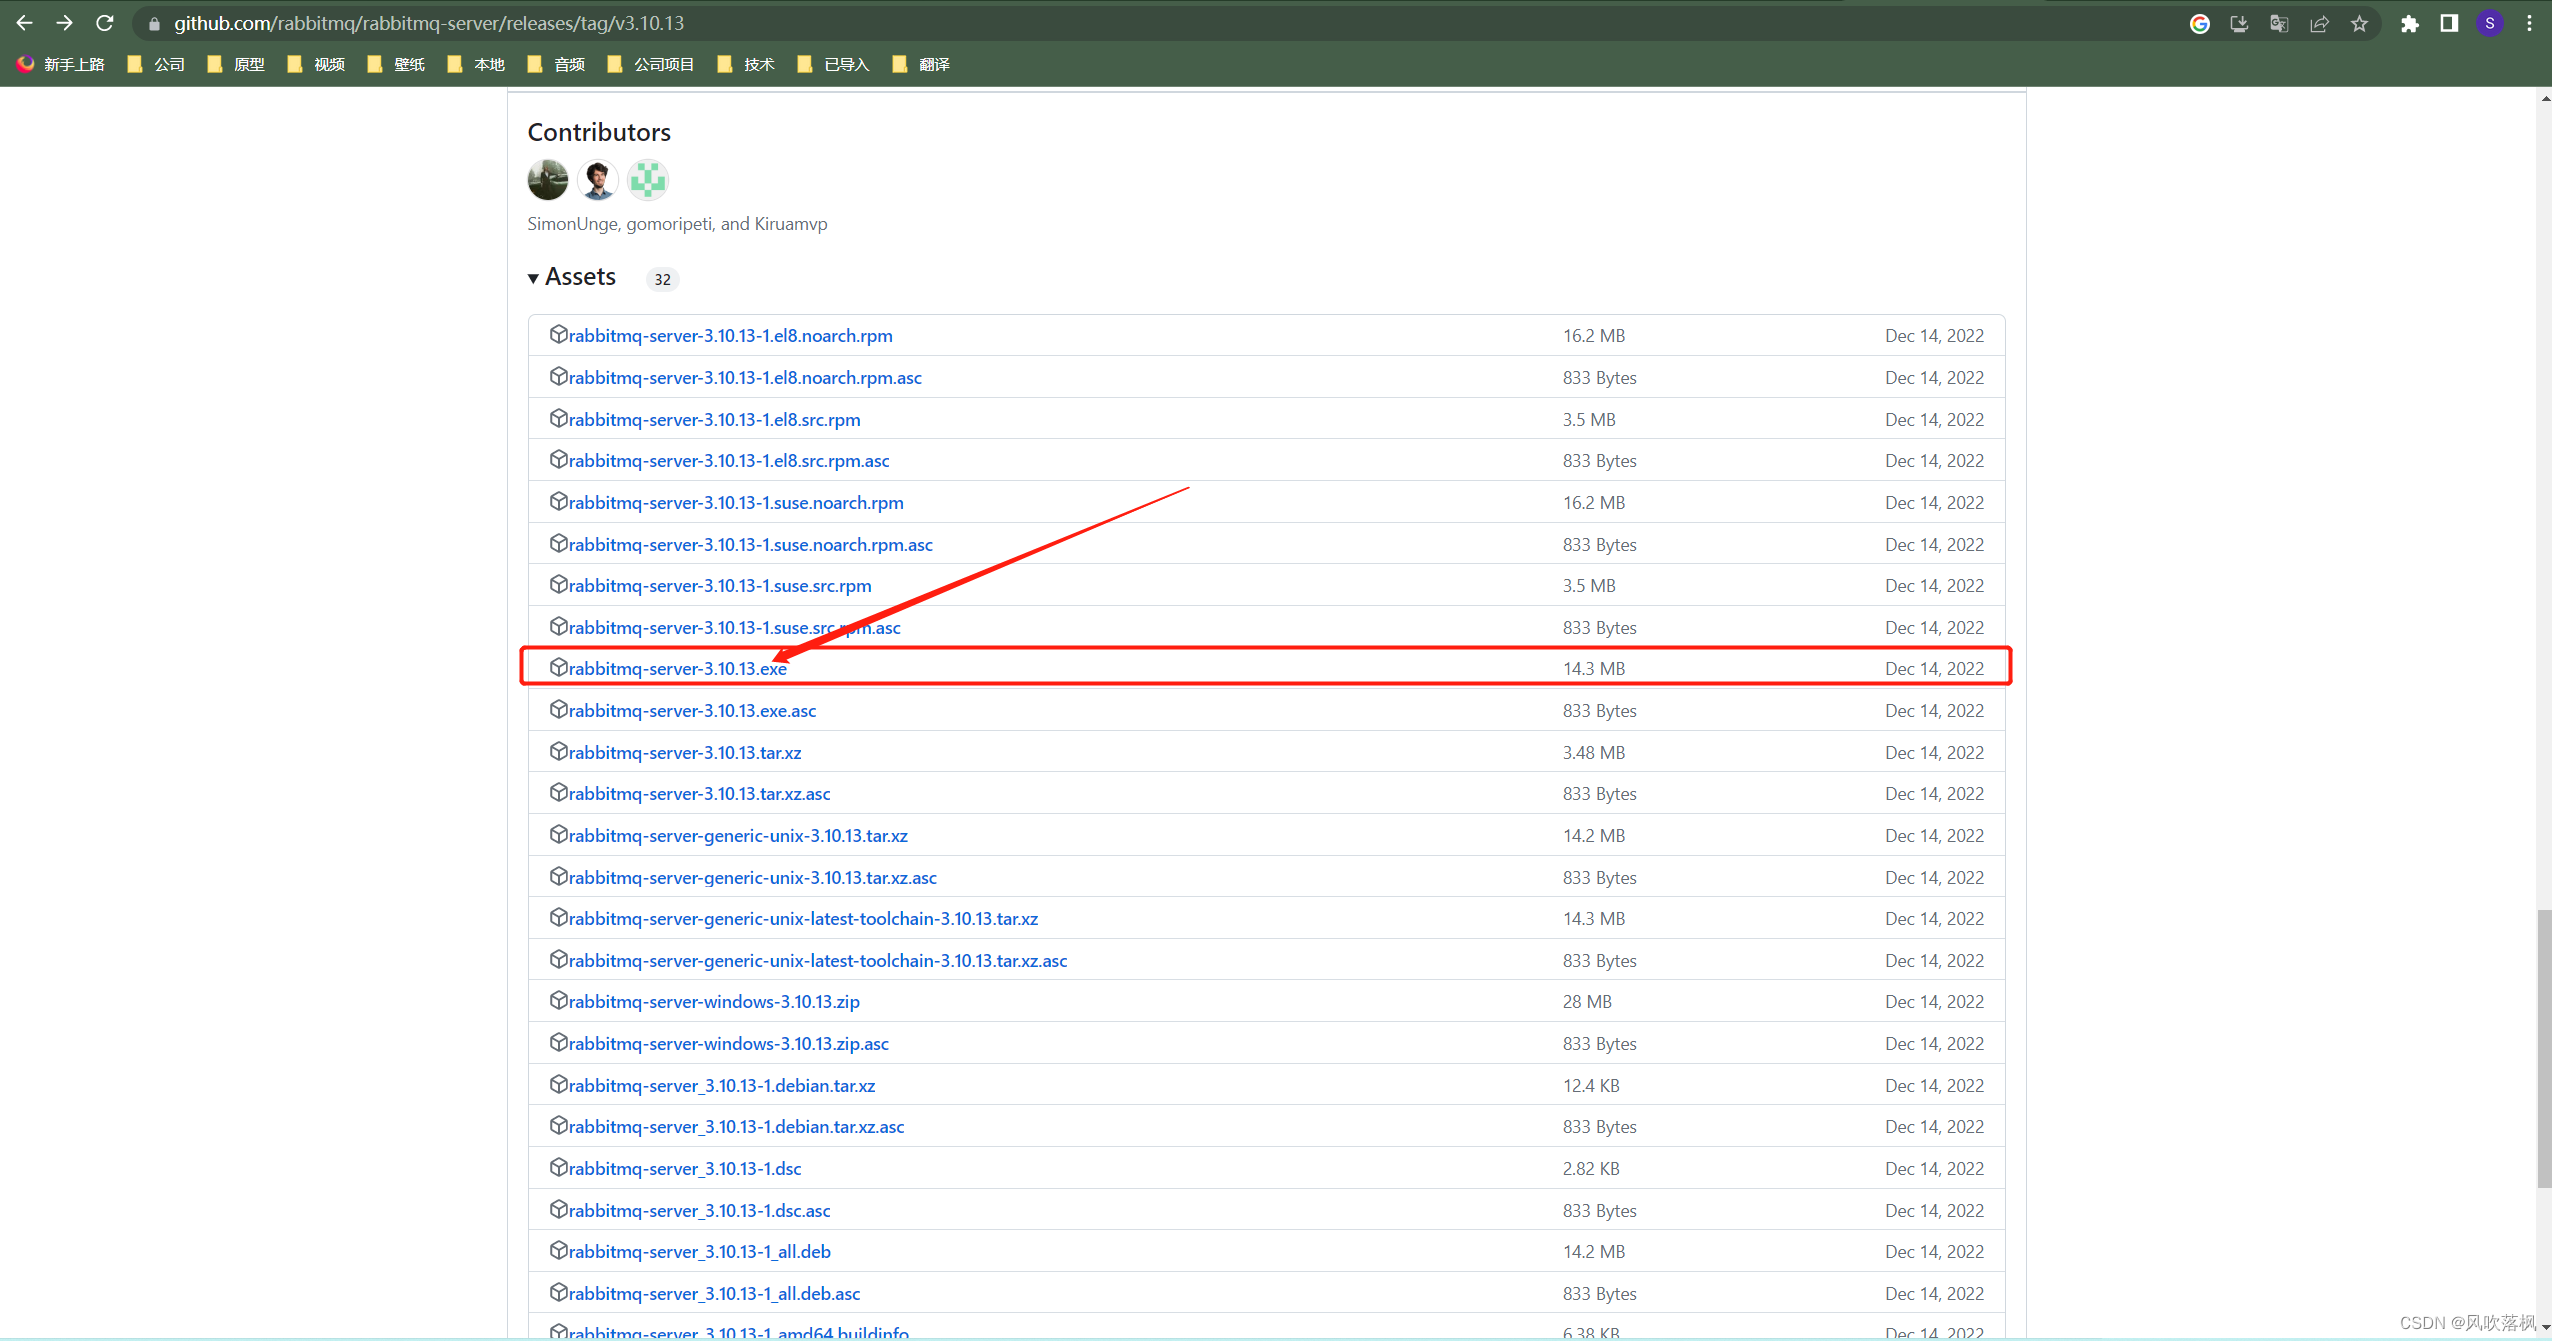
Task: Go back to the previous page
Action: point(24,22)
